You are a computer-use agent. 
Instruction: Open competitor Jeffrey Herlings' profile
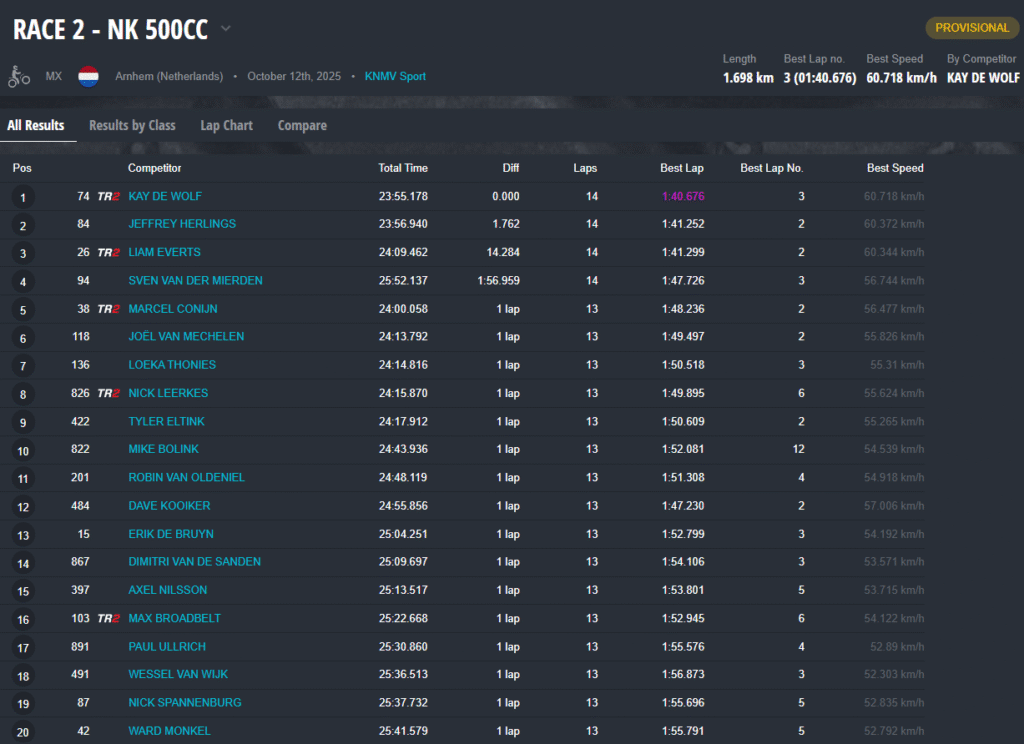point(182,224)
